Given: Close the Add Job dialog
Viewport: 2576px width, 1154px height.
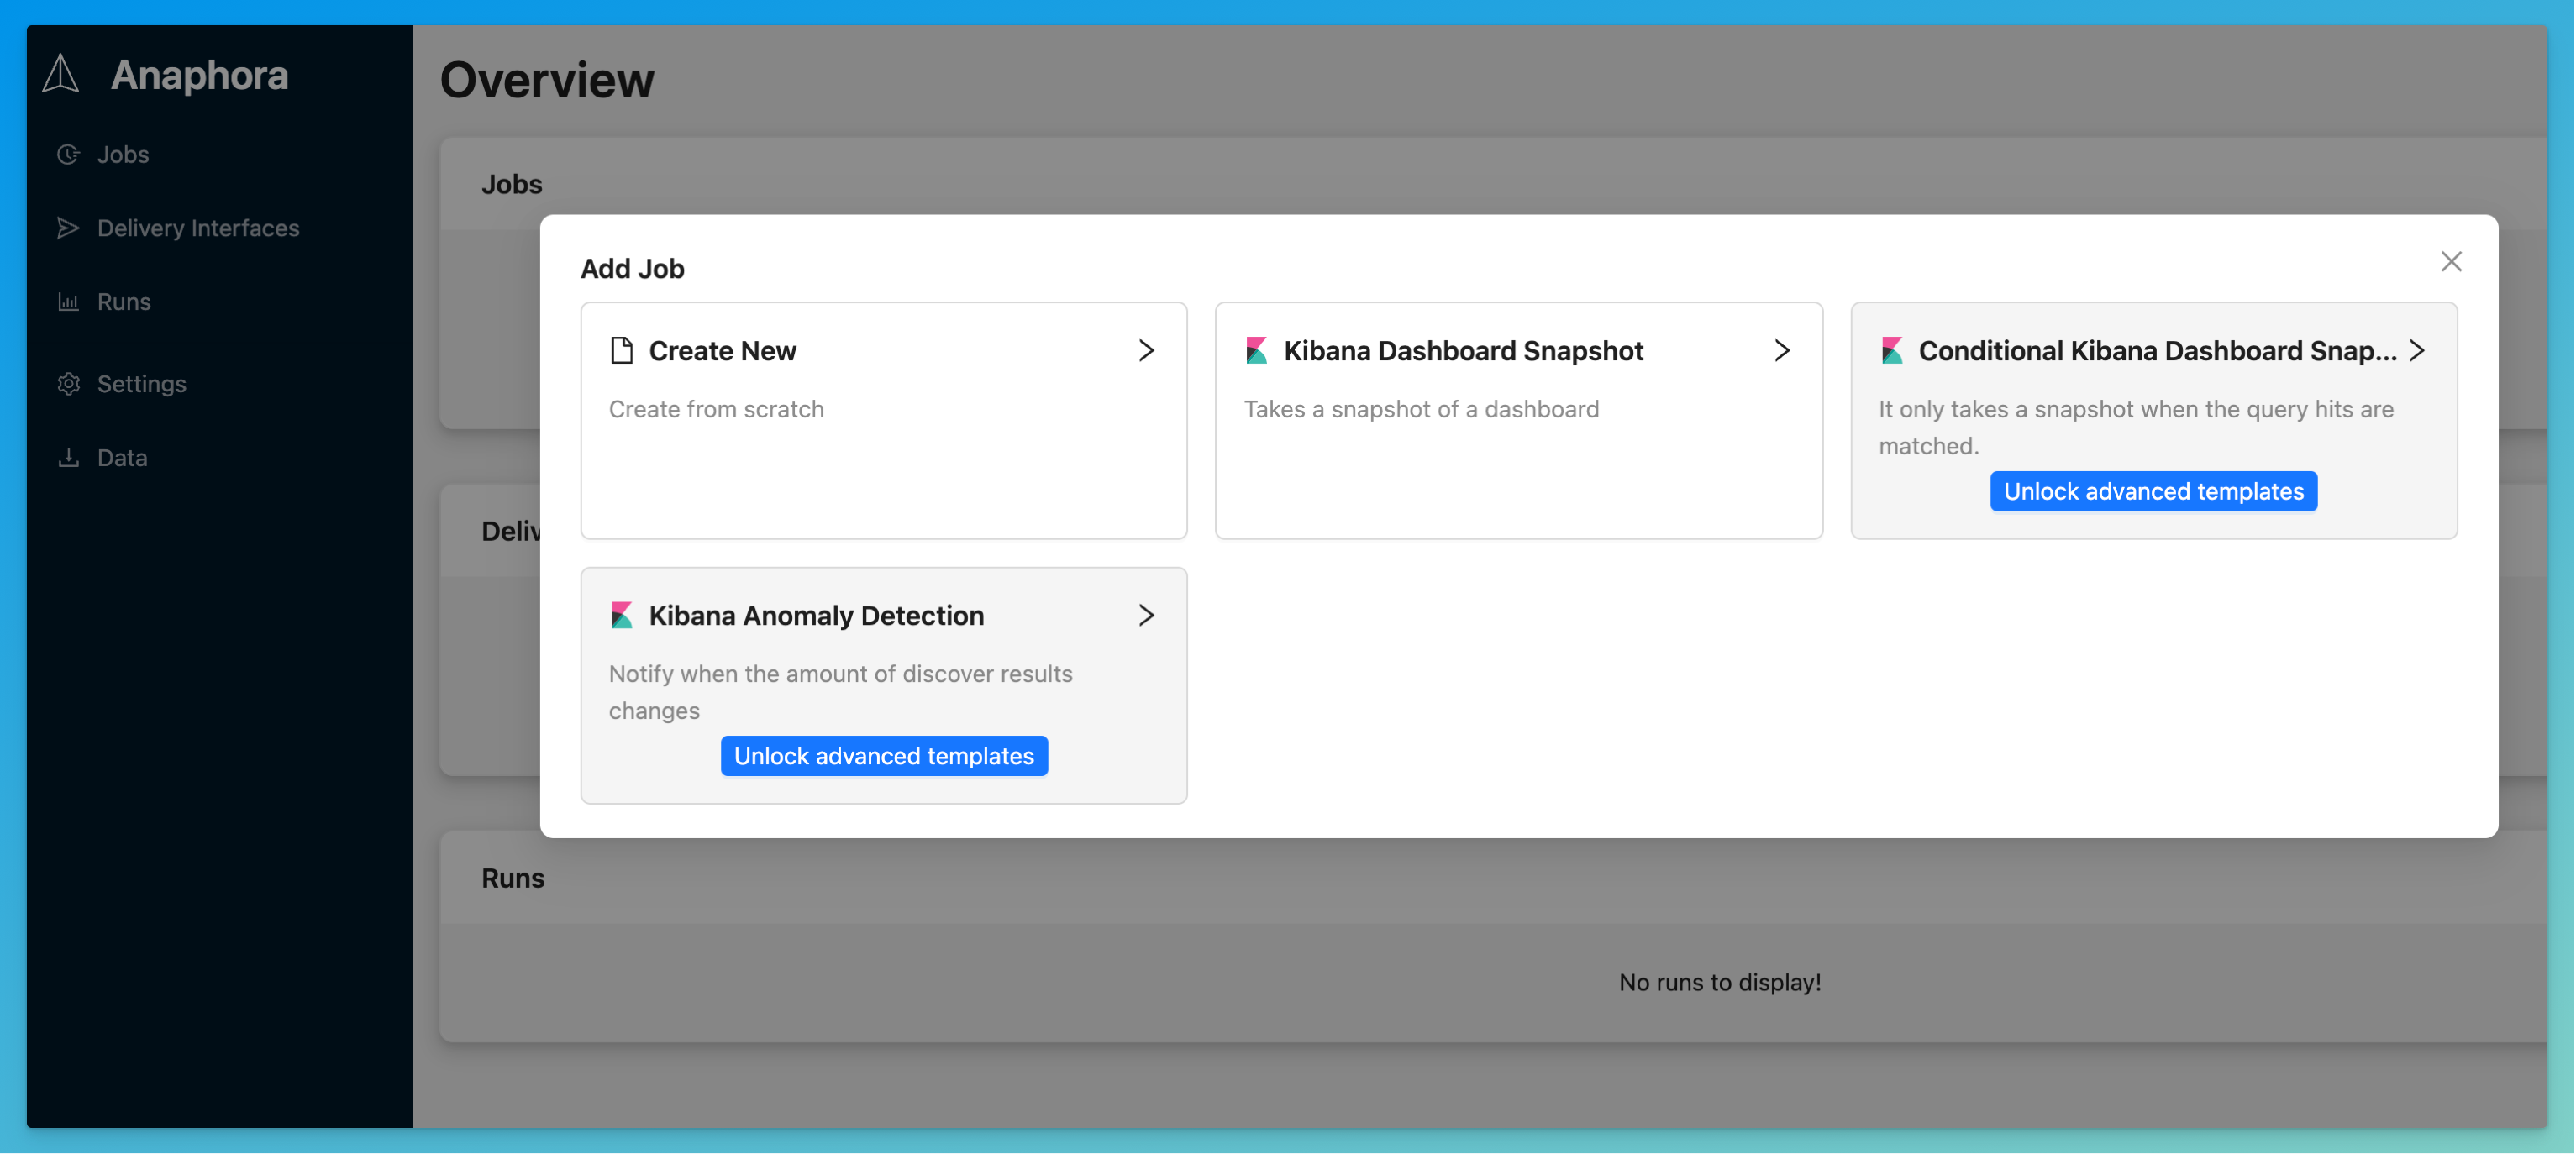Looking at the screenshot, I should pyautogui.click(x=2450, y=262).
